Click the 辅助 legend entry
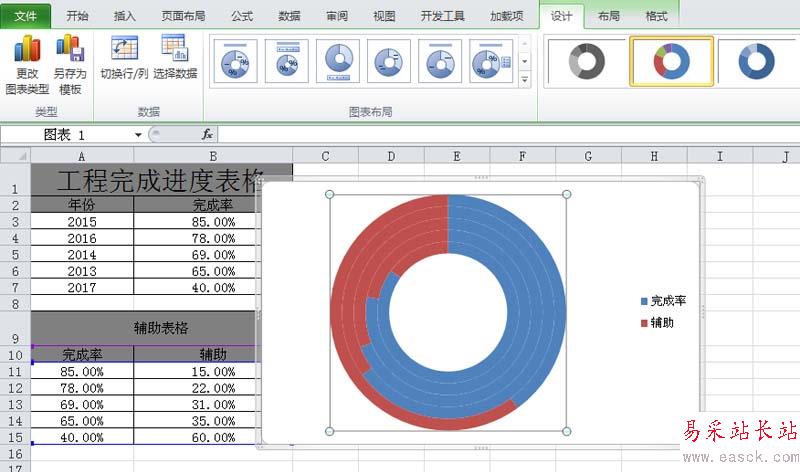The width and height of the screenshot is (800, 472). (657, 322)
